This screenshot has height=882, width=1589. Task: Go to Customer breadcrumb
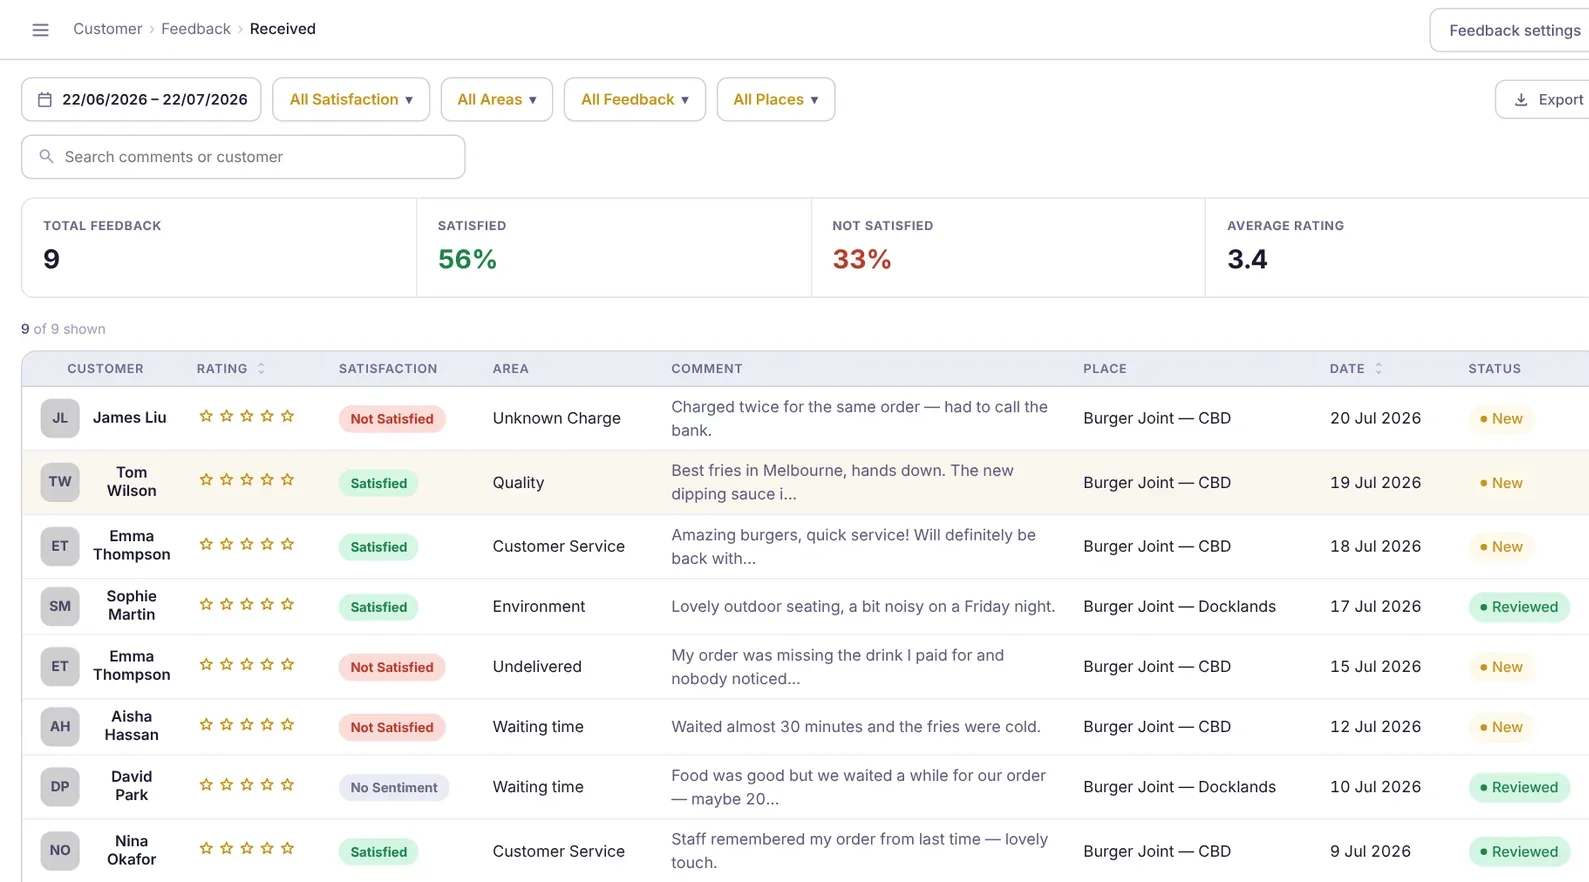click(x=108, y=29)
